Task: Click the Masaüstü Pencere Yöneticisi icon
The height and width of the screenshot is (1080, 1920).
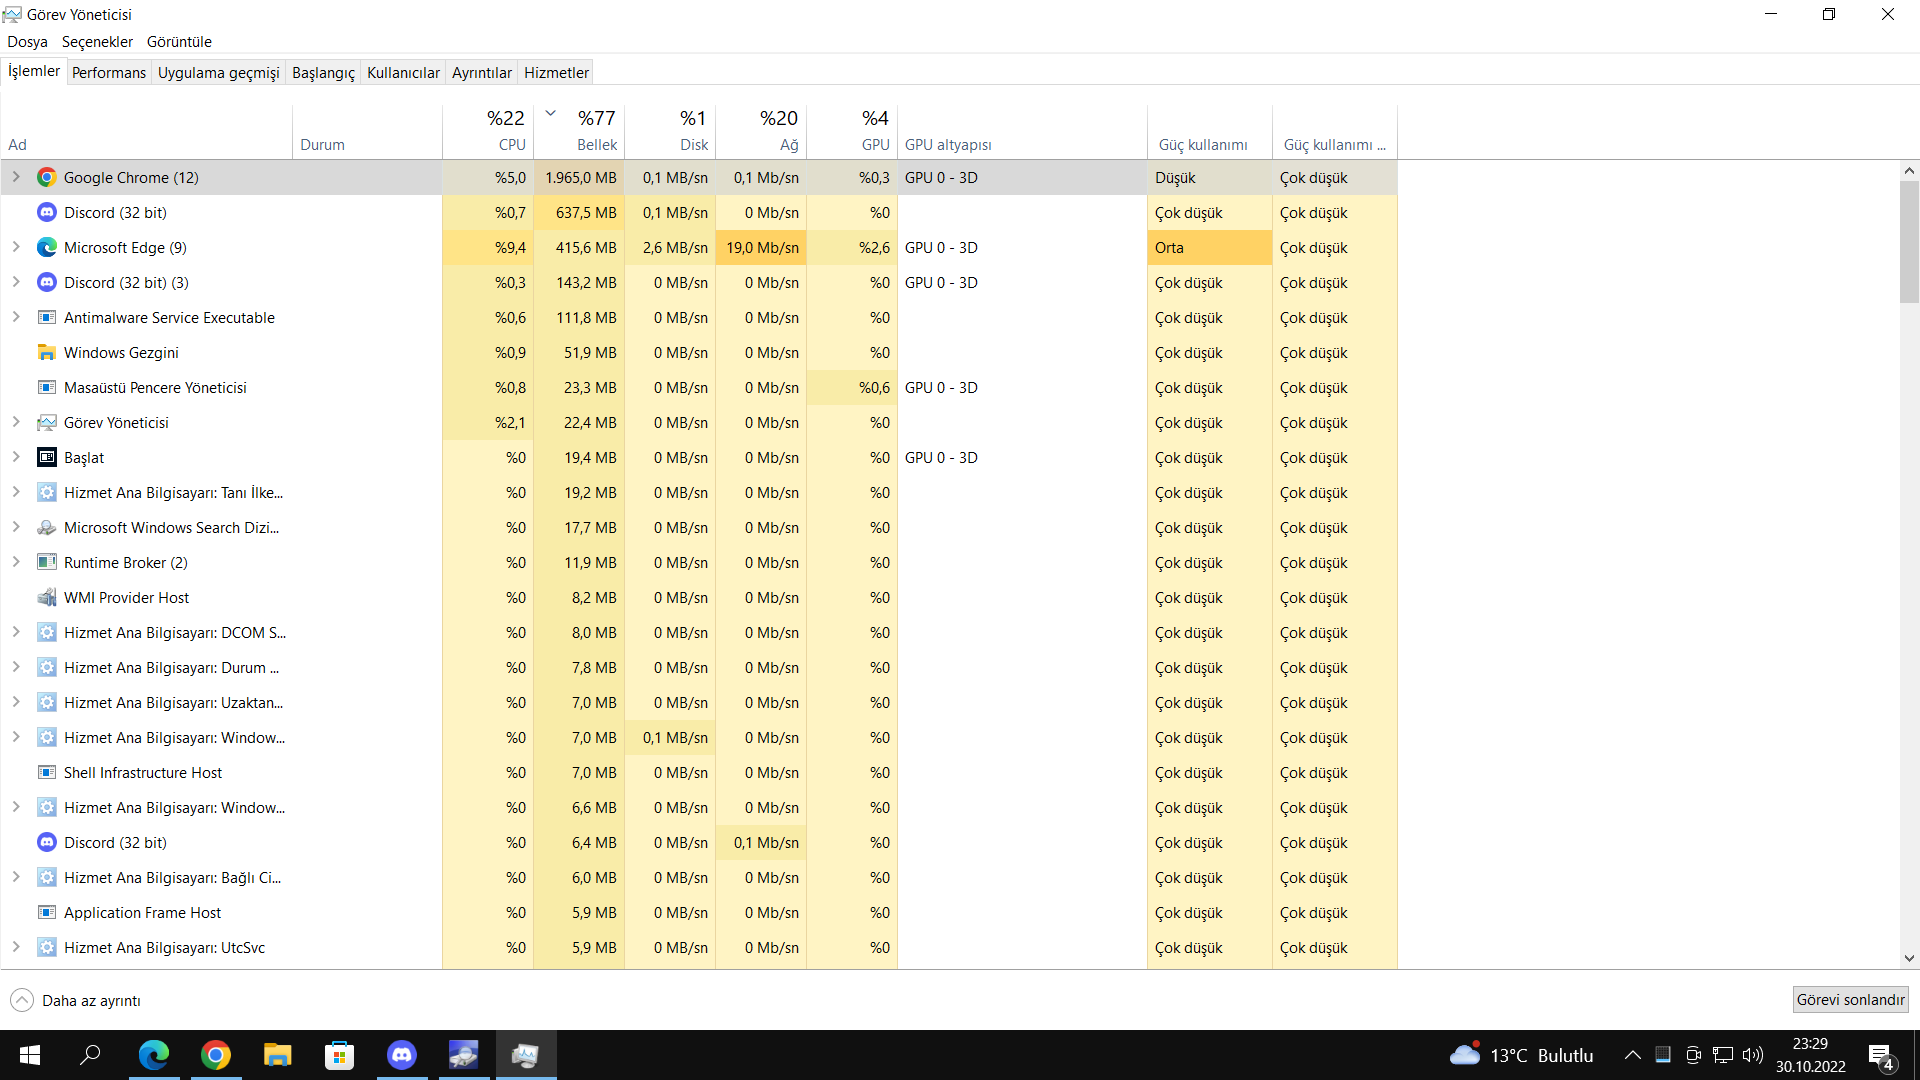Action: point(46,388)
